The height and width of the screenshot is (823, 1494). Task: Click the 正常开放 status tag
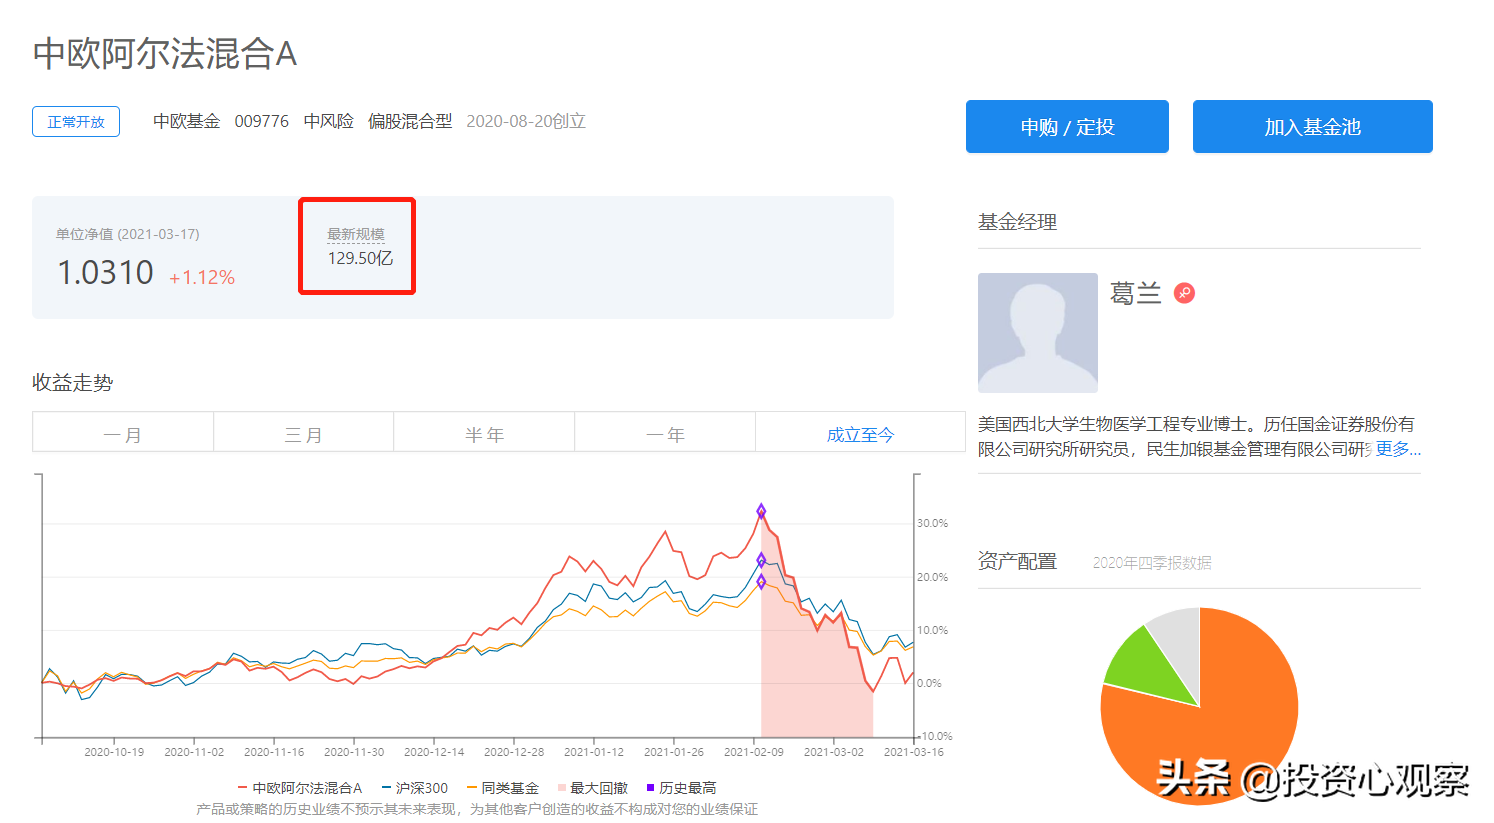[76, 122]
